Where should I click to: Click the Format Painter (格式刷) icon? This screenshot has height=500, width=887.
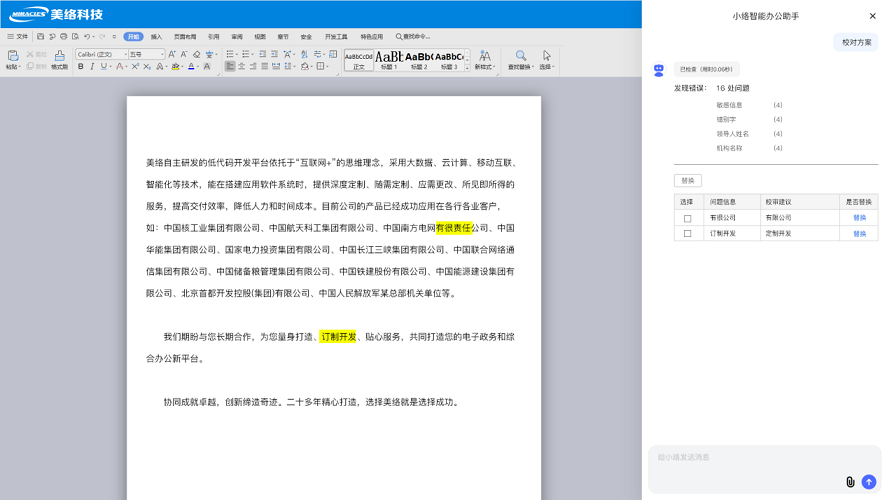(x=59, y=57)
